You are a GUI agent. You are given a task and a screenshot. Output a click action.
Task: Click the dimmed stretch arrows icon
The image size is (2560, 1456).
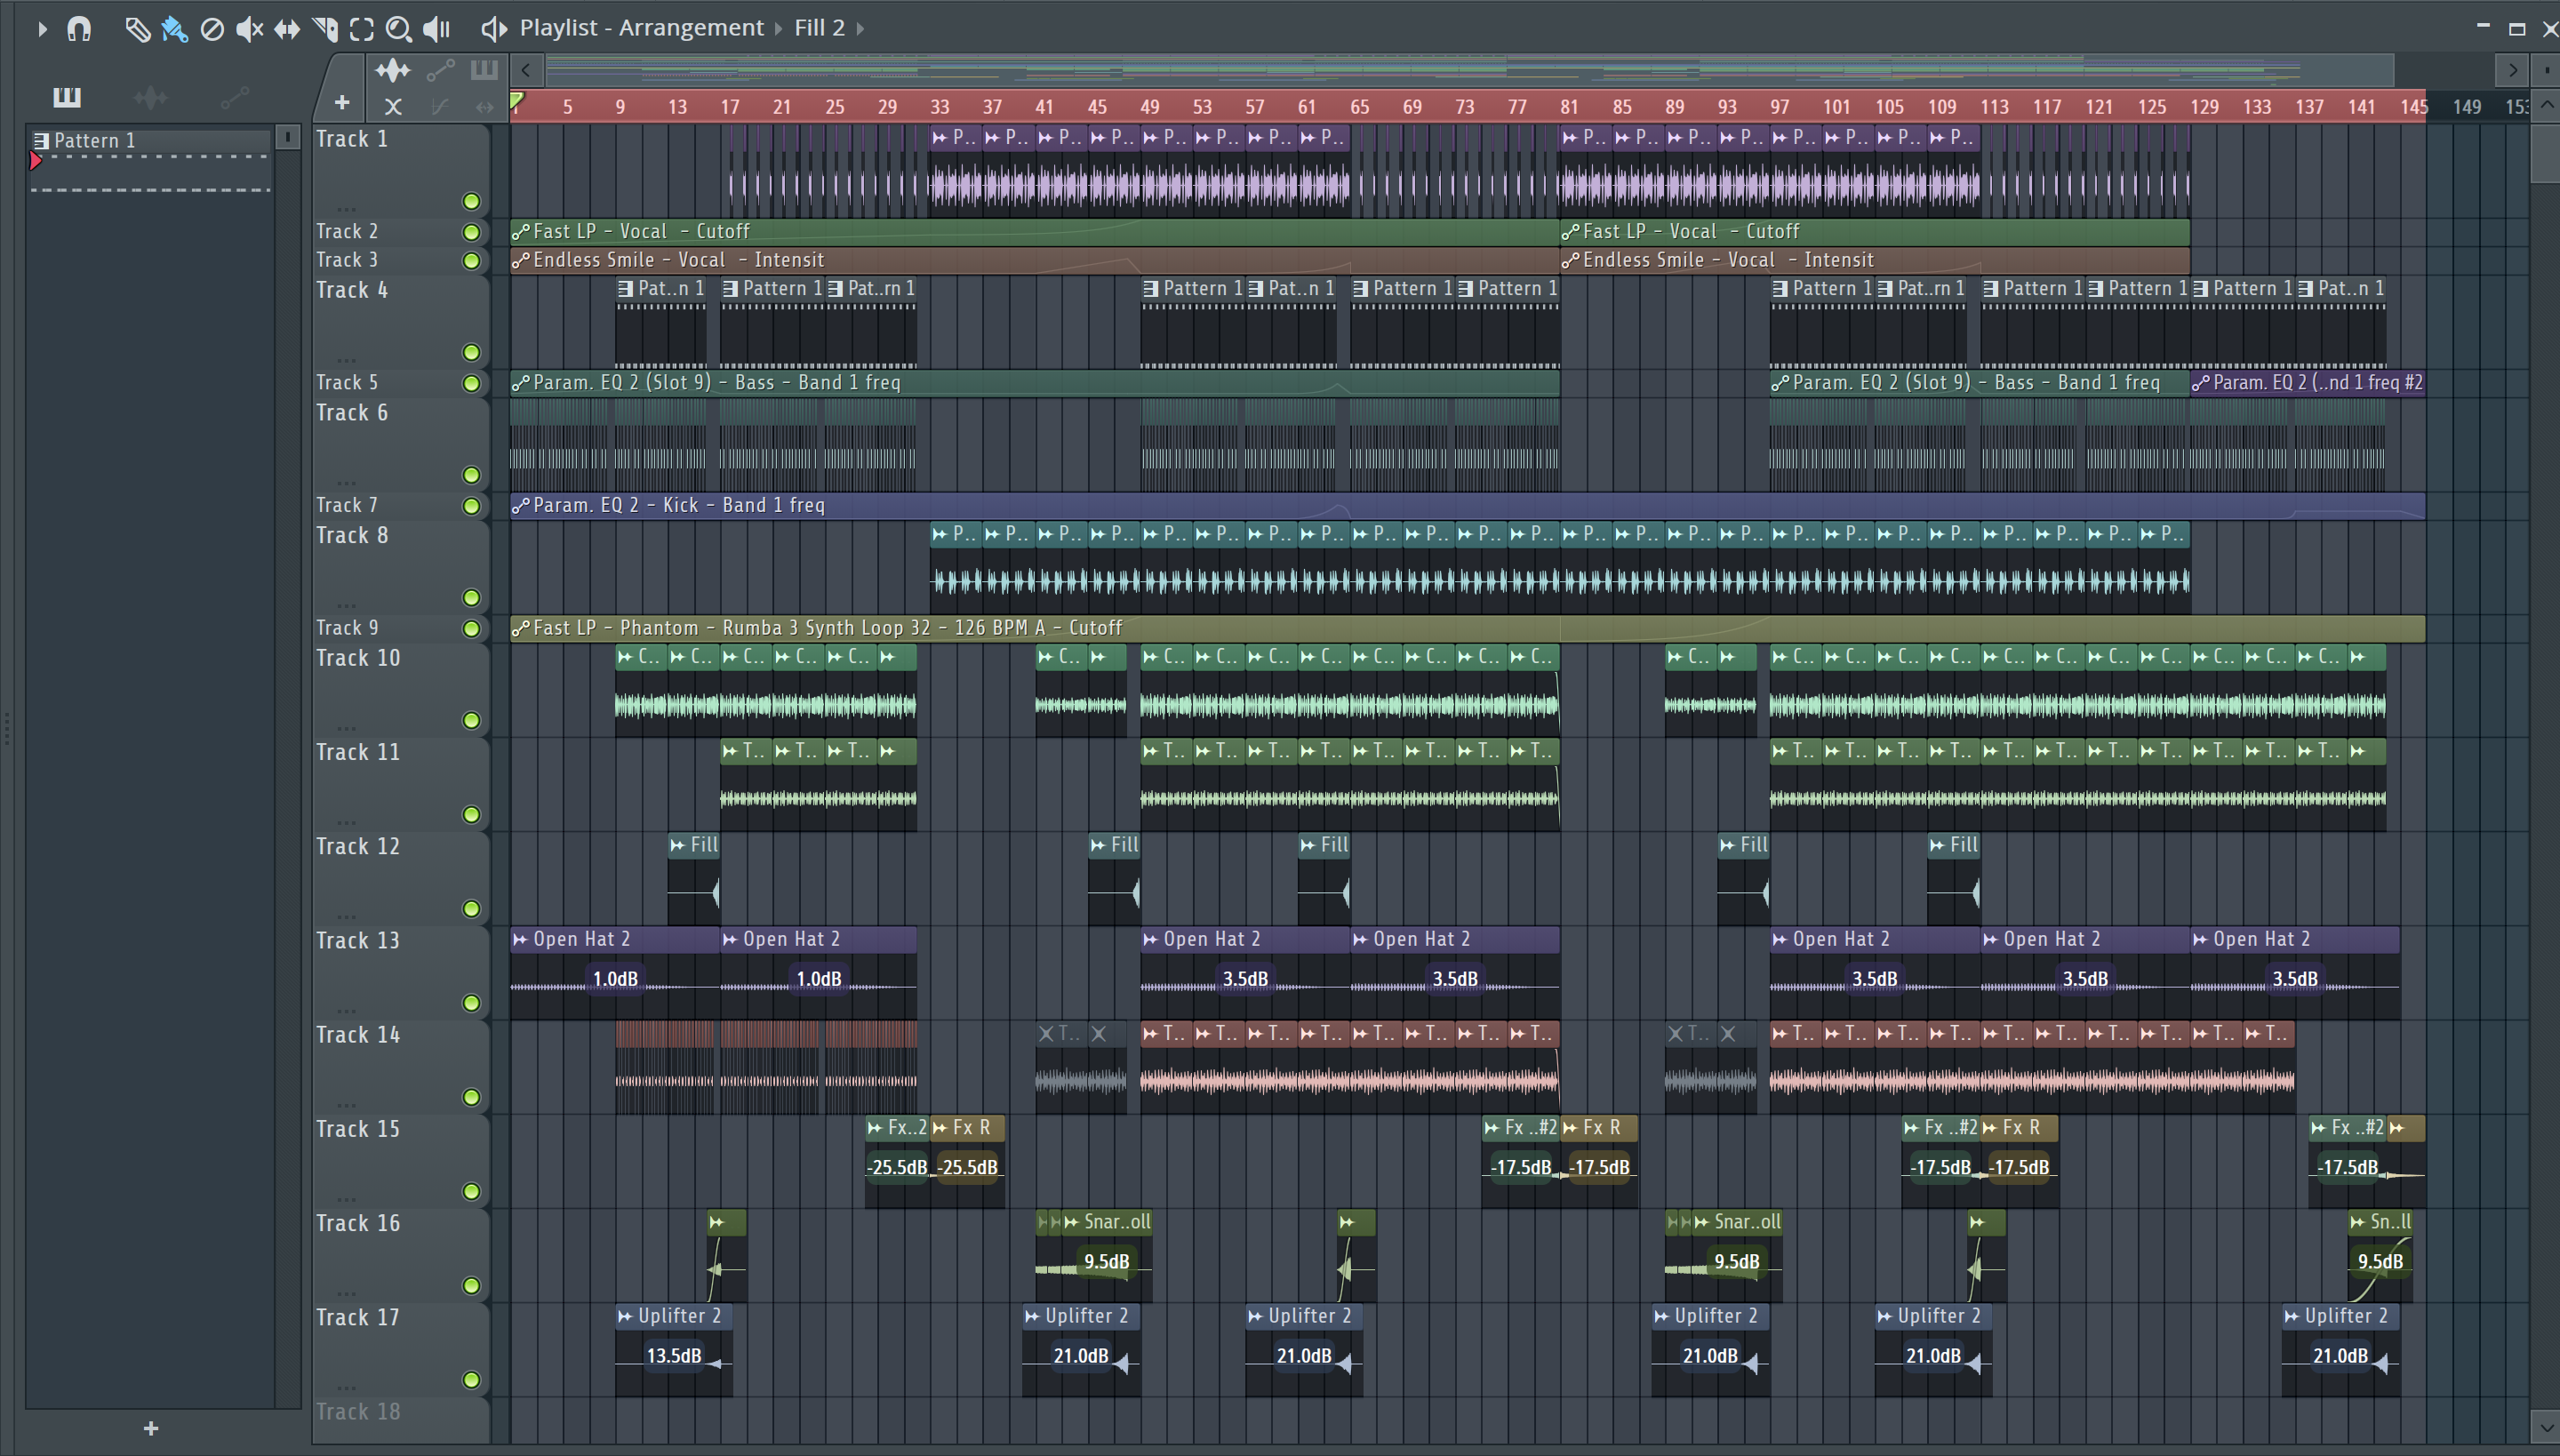pos(485,106)
